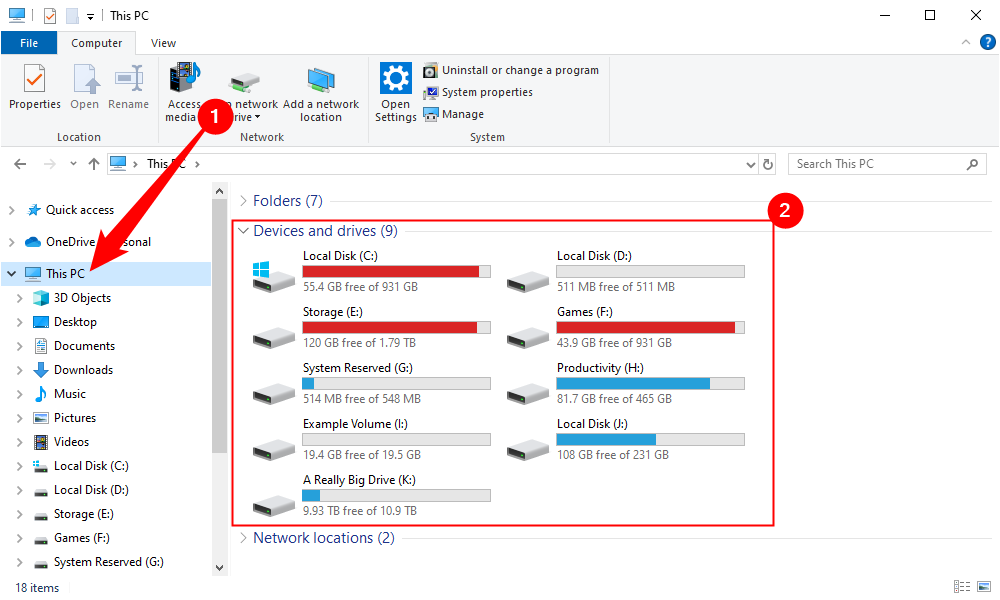
Task: Select Local Disk (C:) drive icon
Action: click(x=274, y=276)
